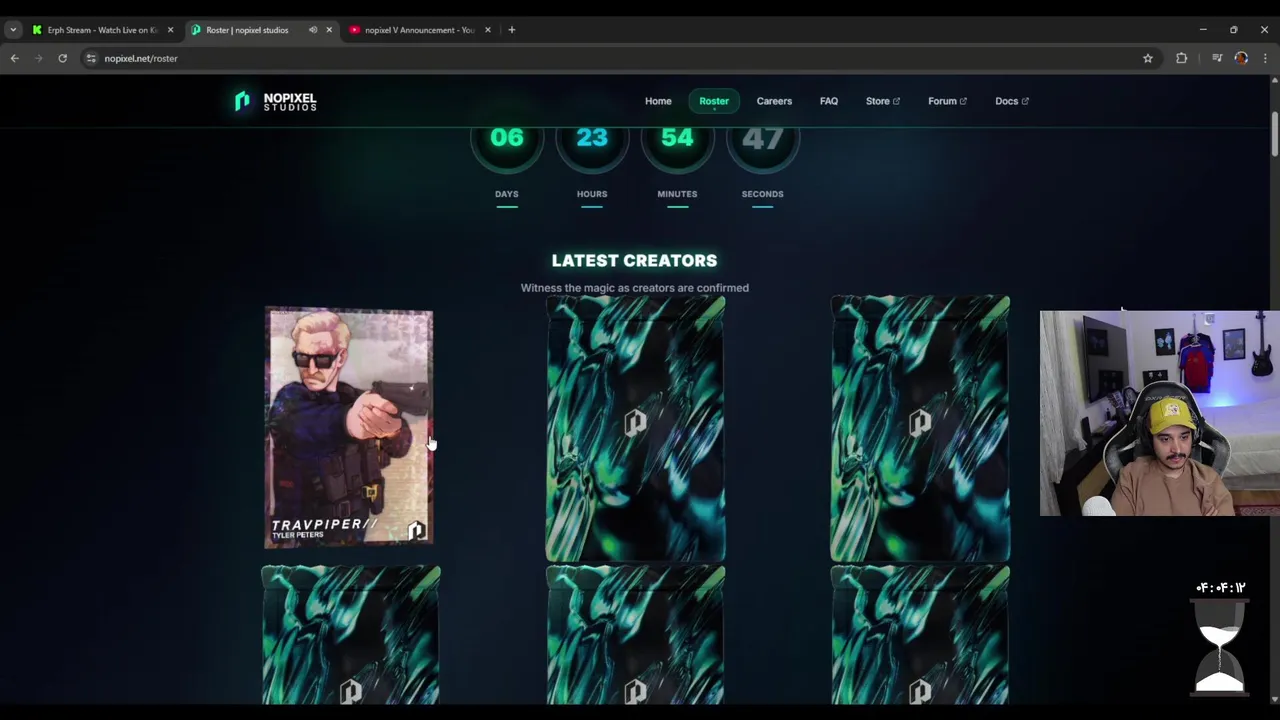1280x720 pixels.
Task: Click the NoPixel Studios logo
Action: pos(275,101)
